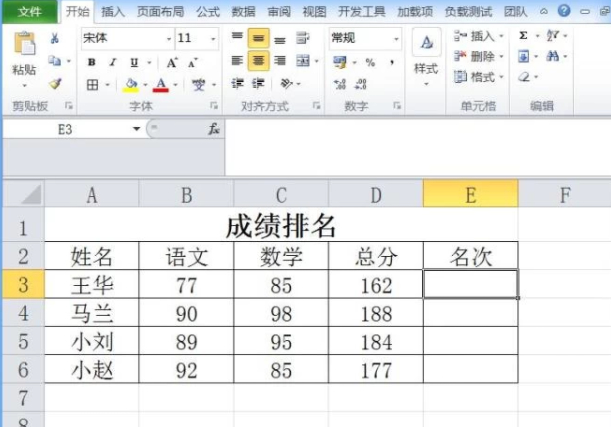
Task: Toggle middle vertical alignment
Action: pyautogui.click(x=258, y=38)
